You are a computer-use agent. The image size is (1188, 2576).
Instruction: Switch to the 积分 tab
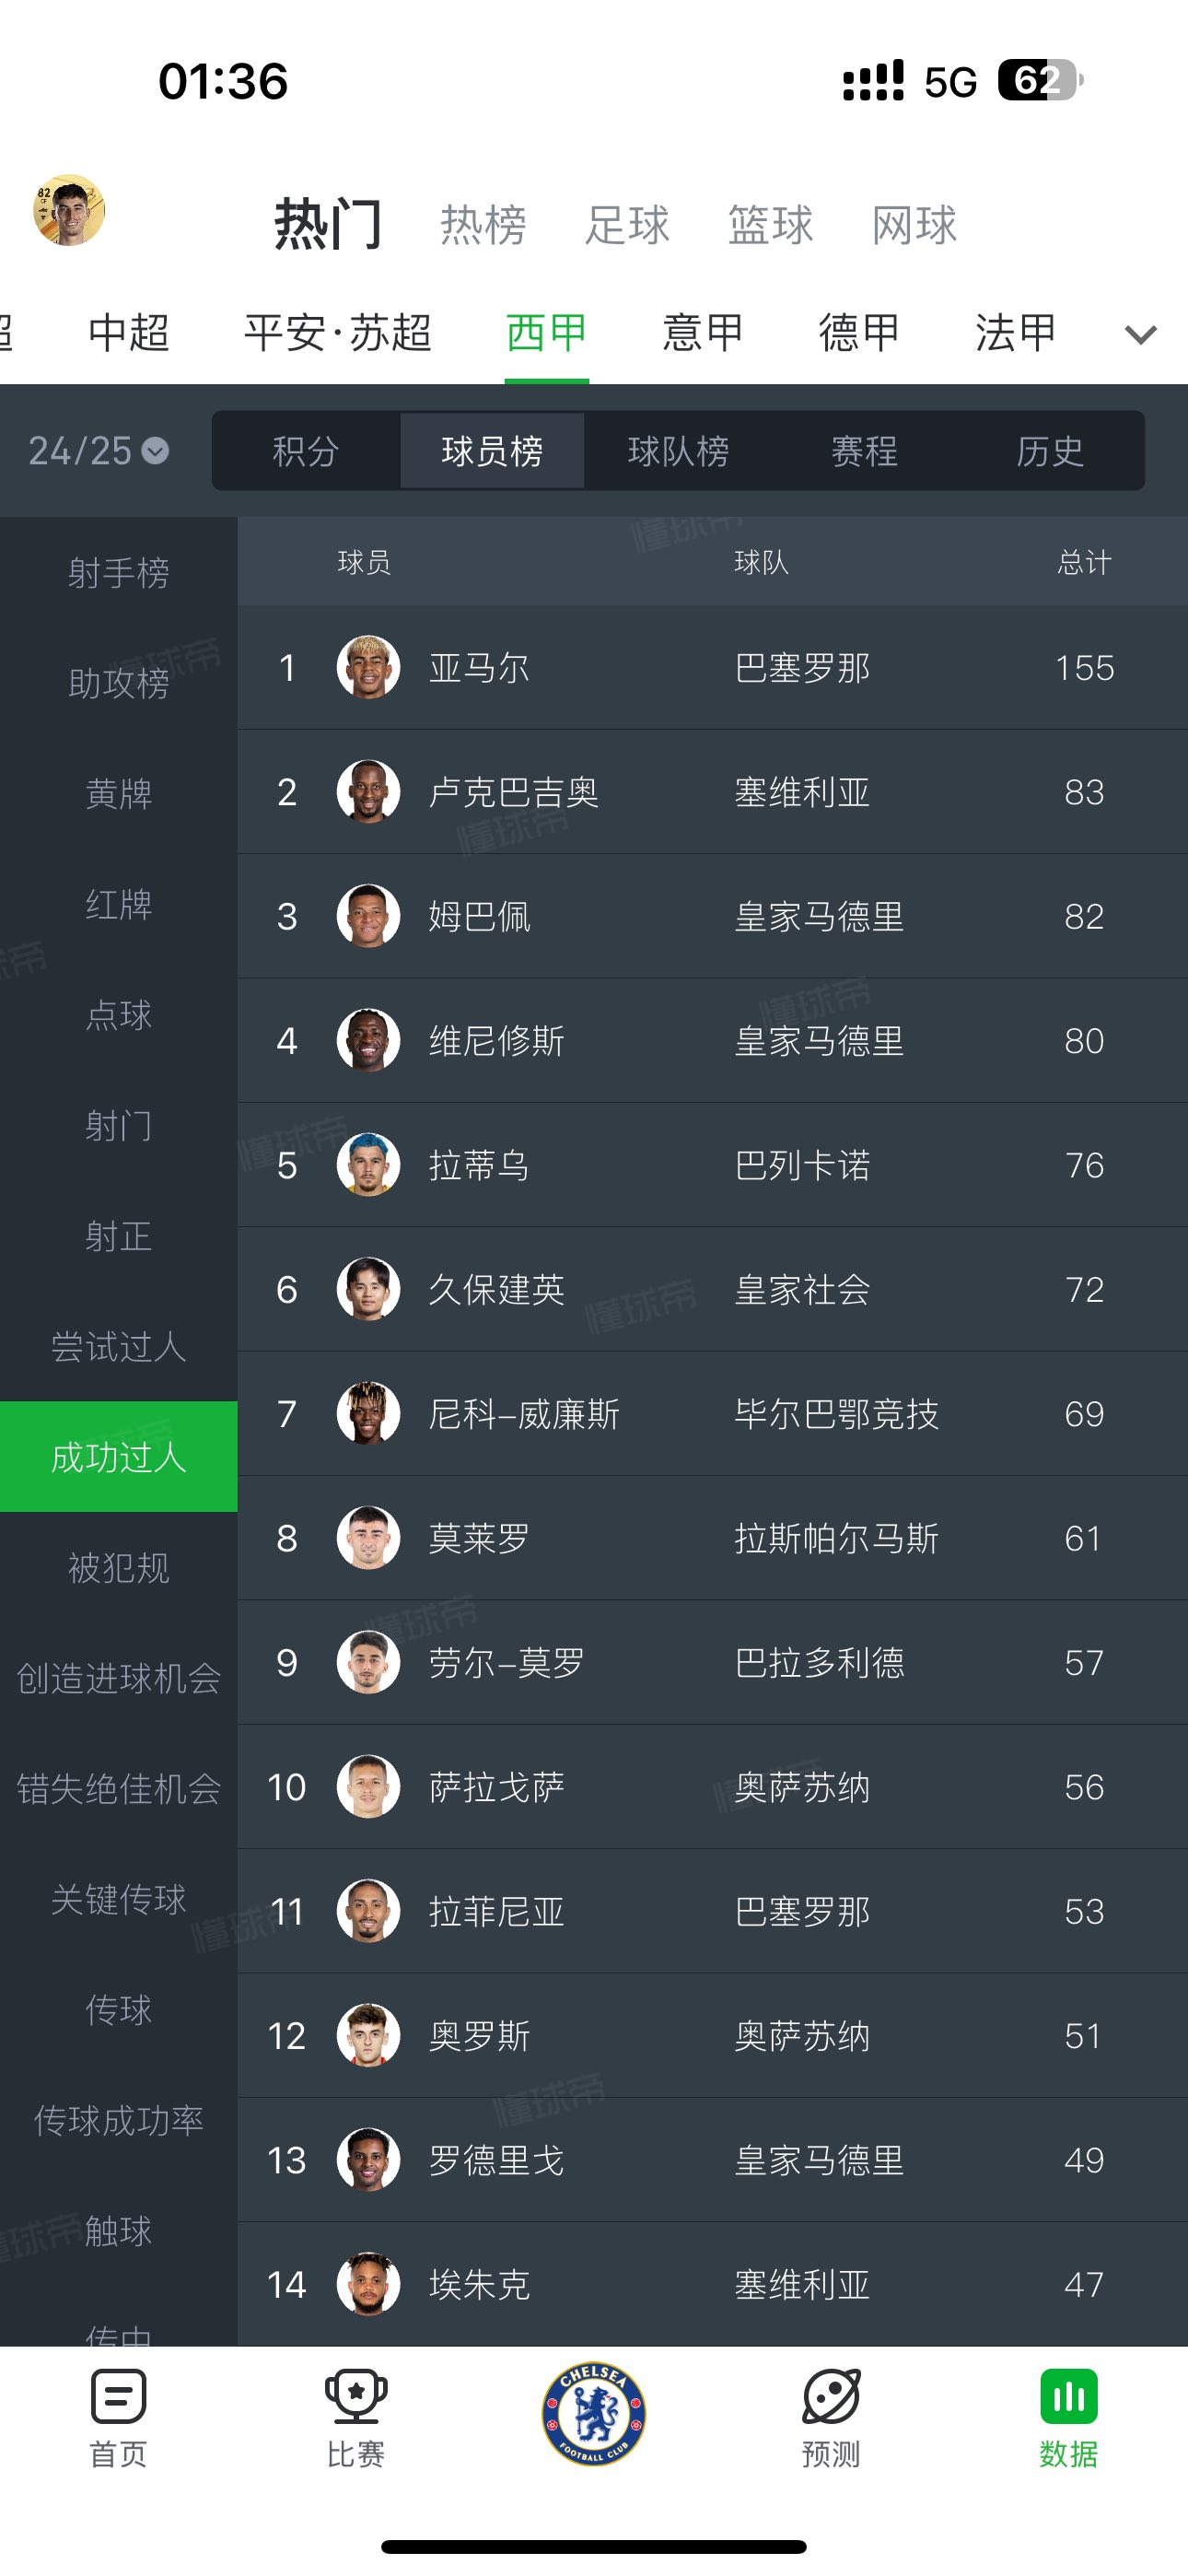click(306, 451)
